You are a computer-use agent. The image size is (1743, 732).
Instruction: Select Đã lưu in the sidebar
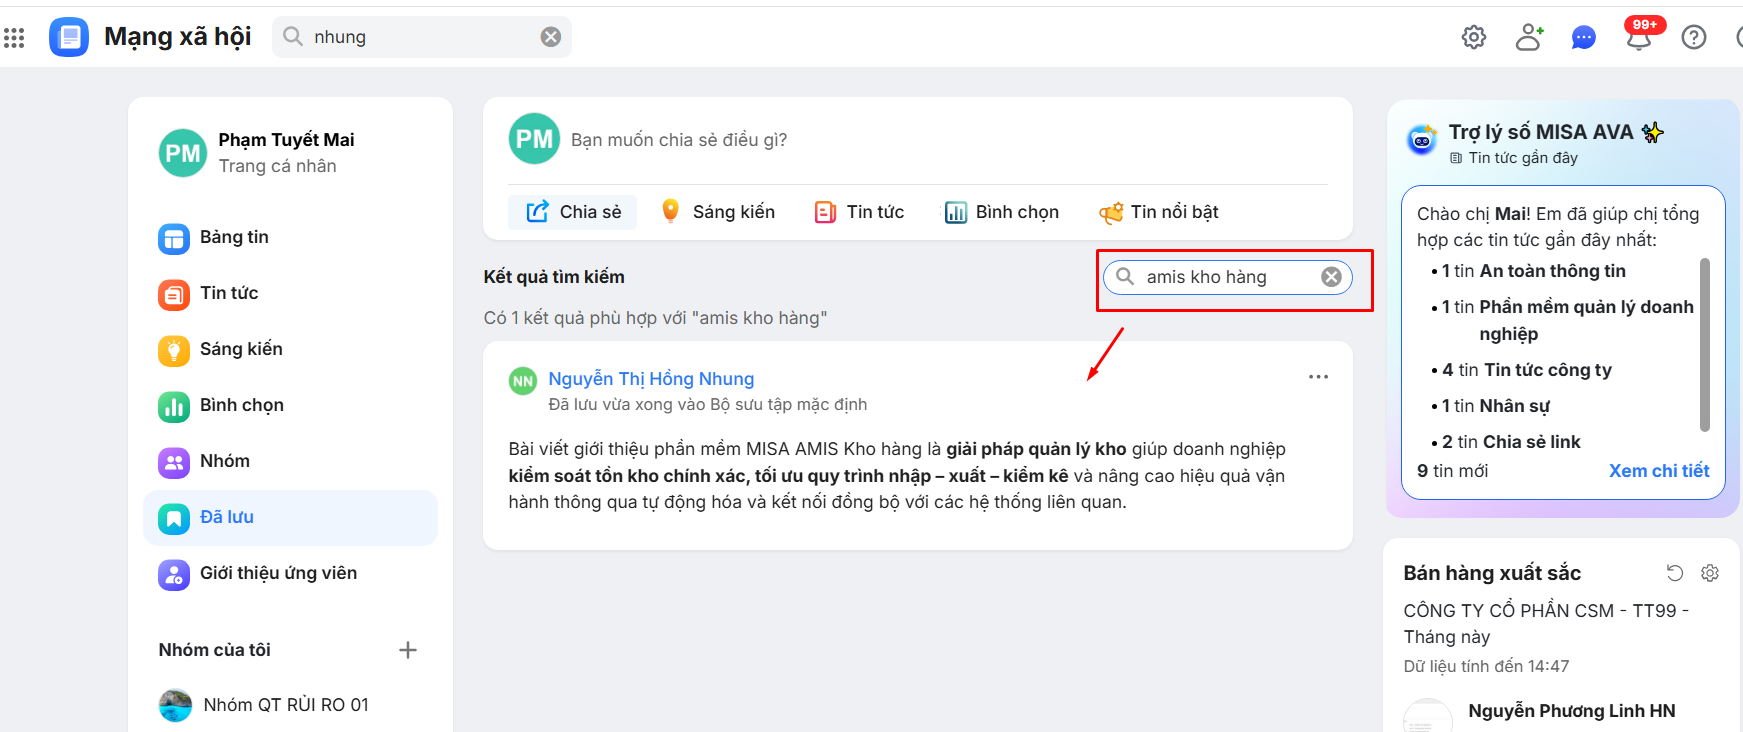tap(290, 518)
